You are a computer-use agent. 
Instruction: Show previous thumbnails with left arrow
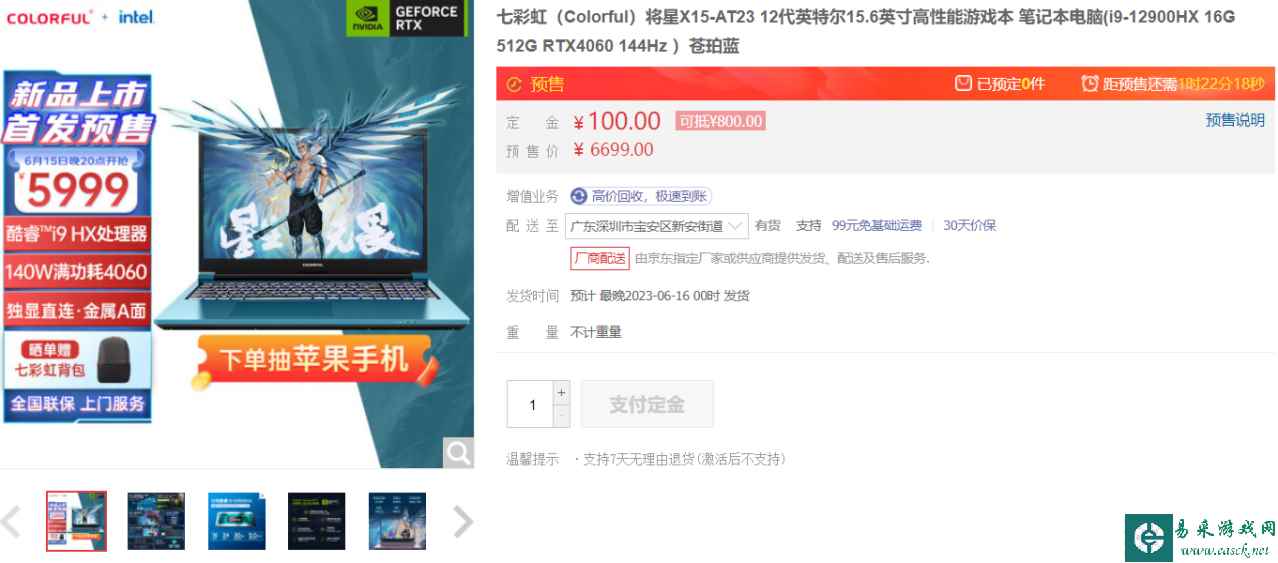[x=11, y=521]
